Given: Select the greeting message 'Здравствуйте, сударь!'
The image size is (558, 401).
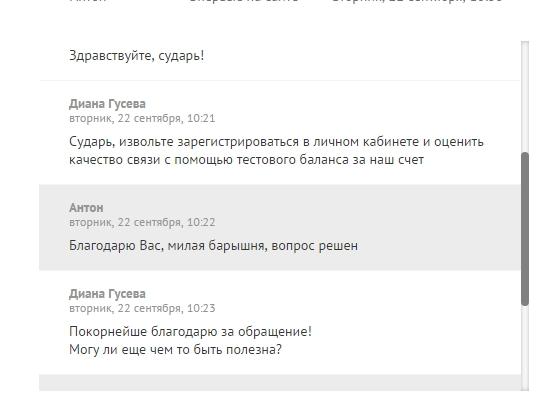Looking at the screenshot, I should [137, 56].
